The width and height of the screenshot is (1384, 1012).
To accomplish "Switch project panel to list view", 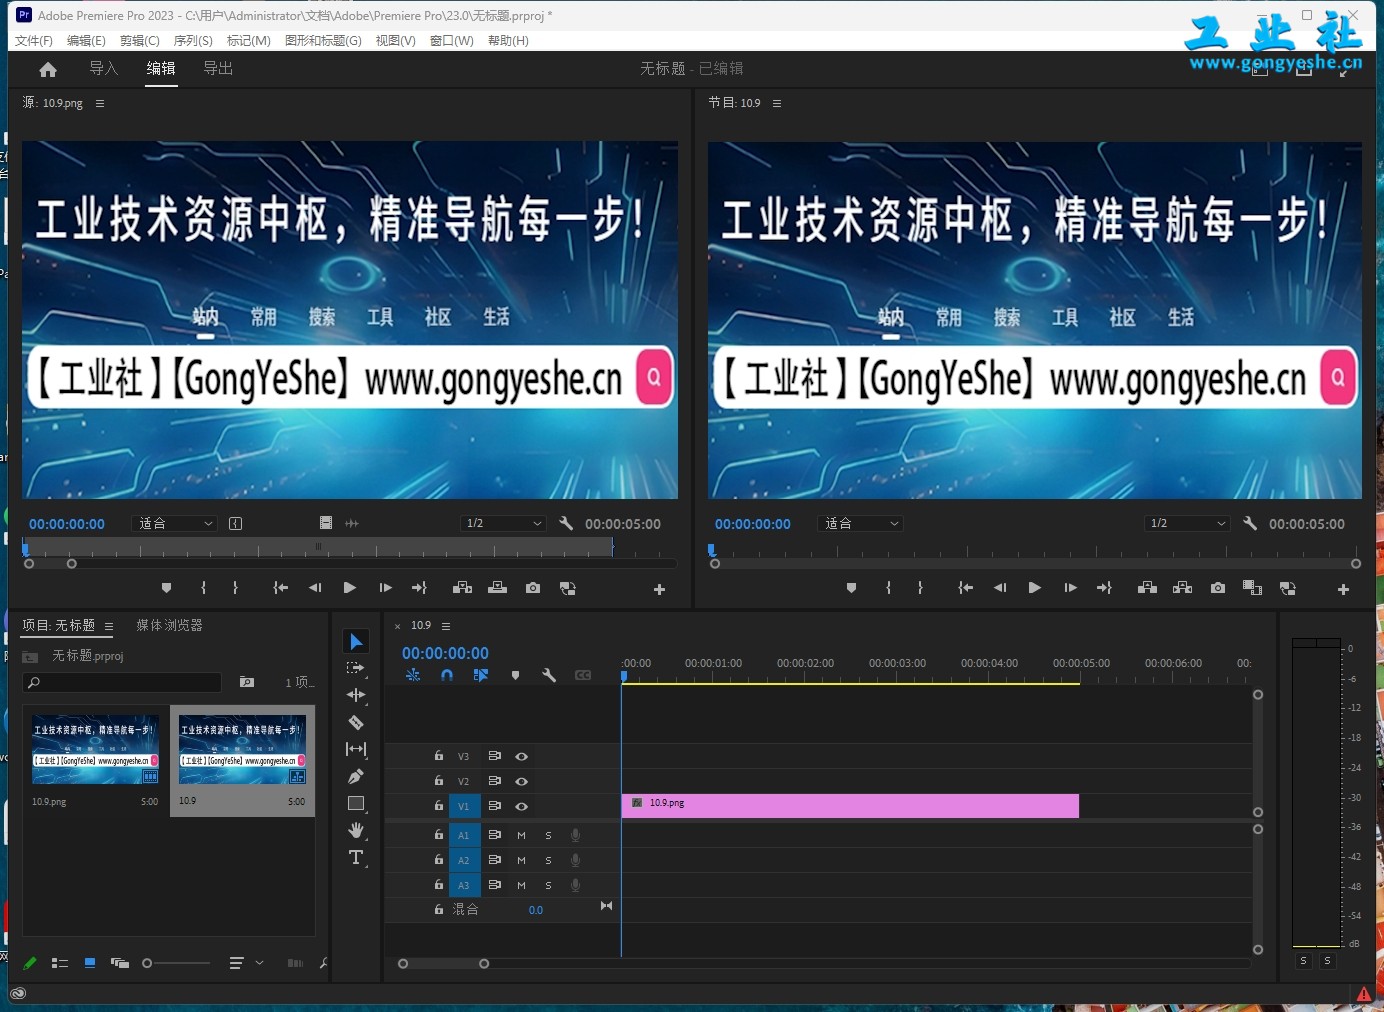I will coord(60,963).
